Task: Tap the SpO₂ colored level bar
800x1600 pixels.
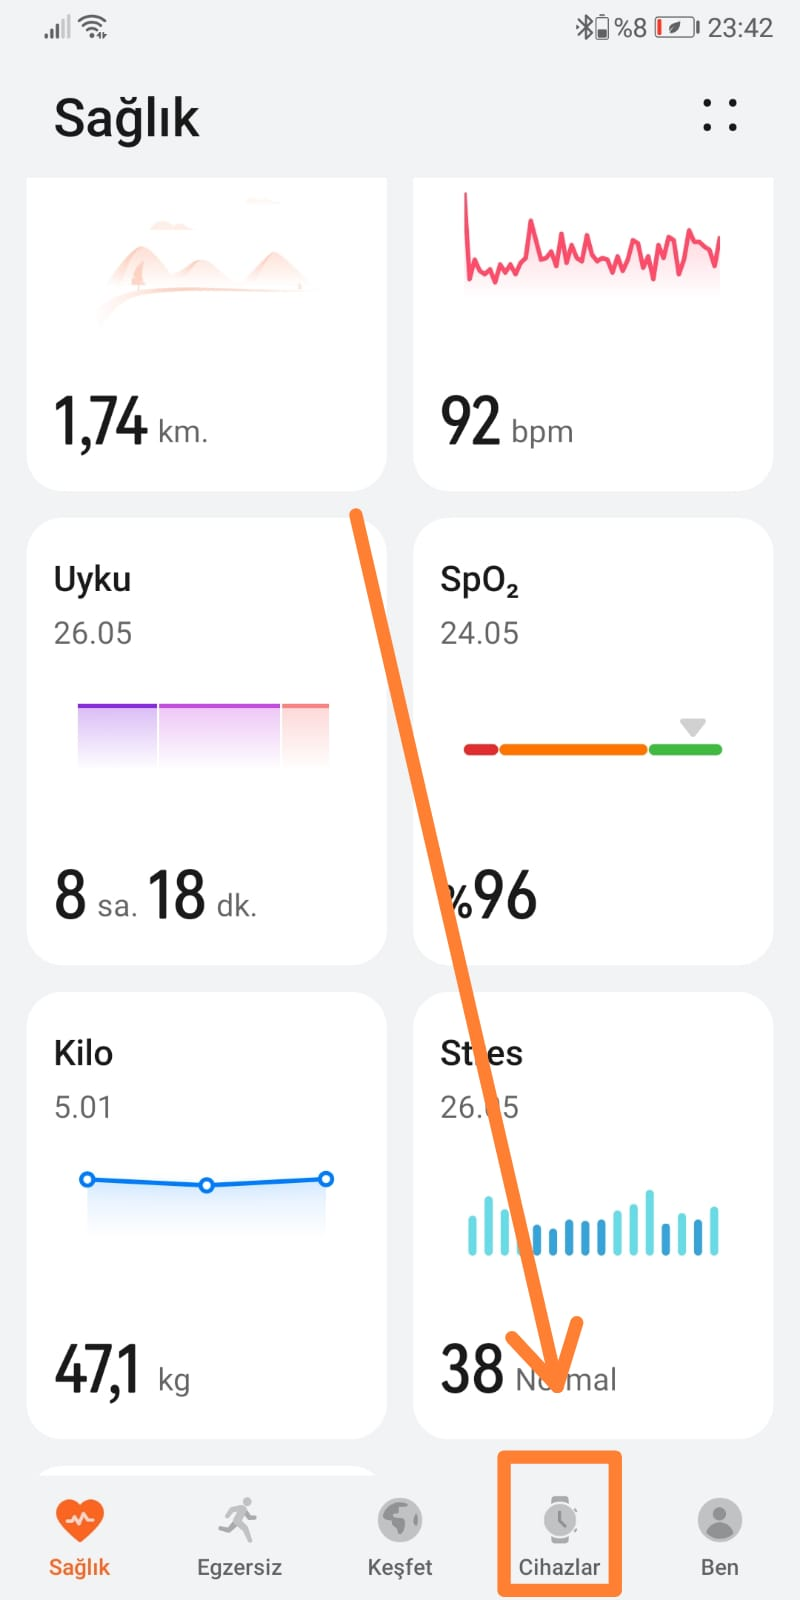Action: 593,749
